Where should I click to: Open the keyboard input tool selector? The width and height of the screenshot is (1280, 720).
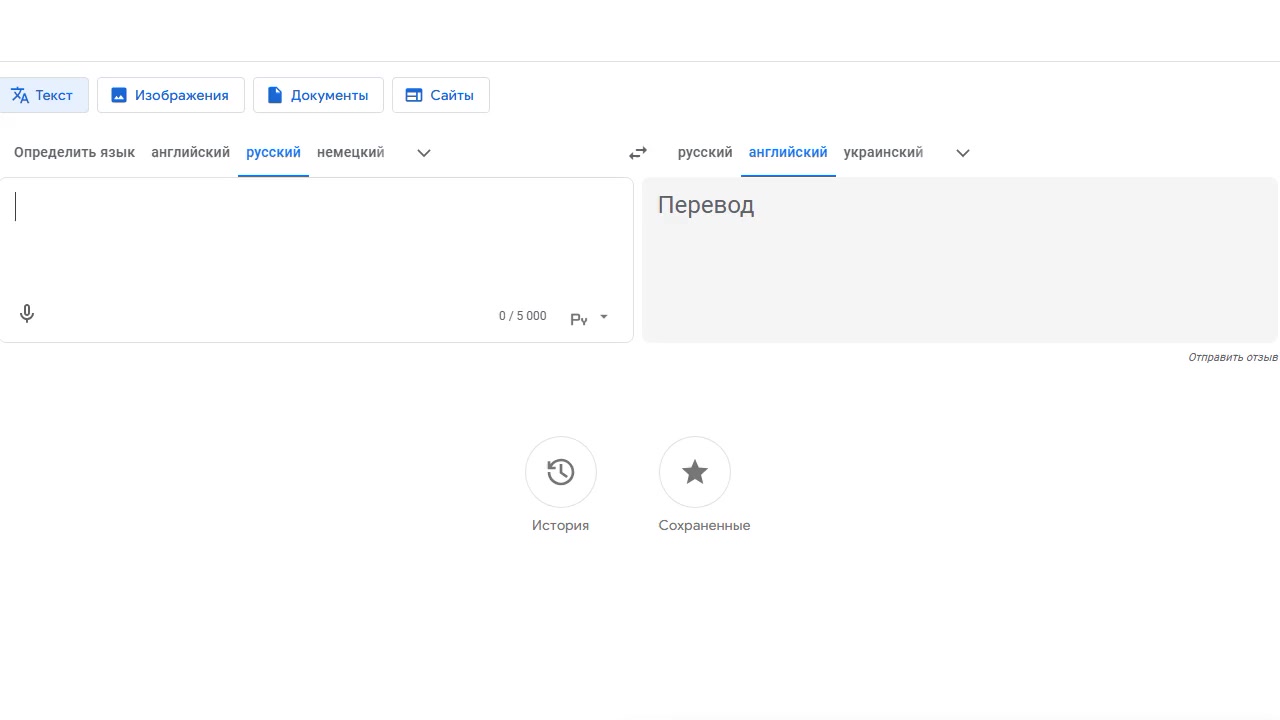coord(589,318)
